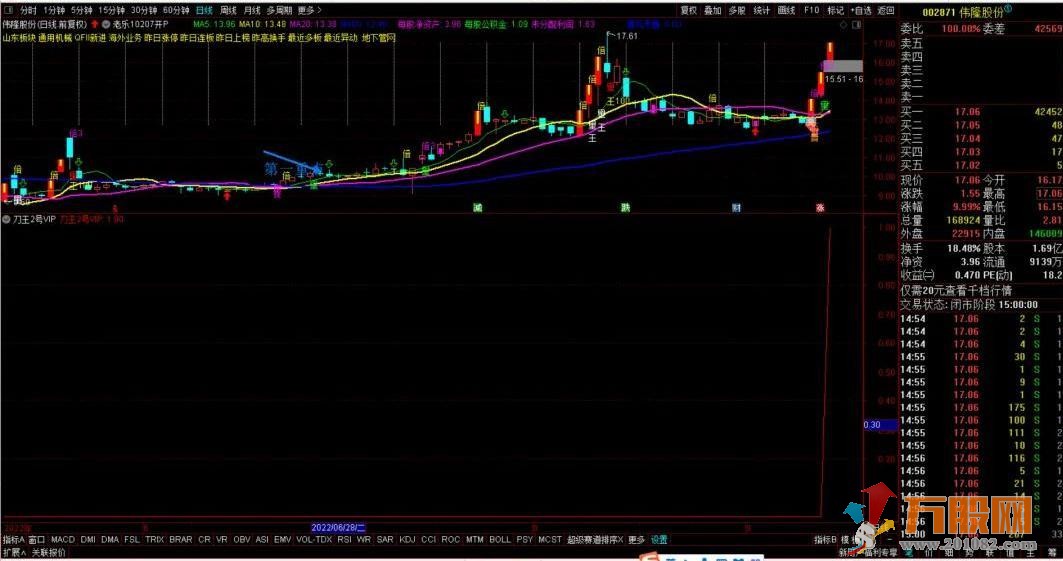Screen dimensions: 1063x561
Task: Switch to 月线 monthly chart
Action: pos(252,10)
